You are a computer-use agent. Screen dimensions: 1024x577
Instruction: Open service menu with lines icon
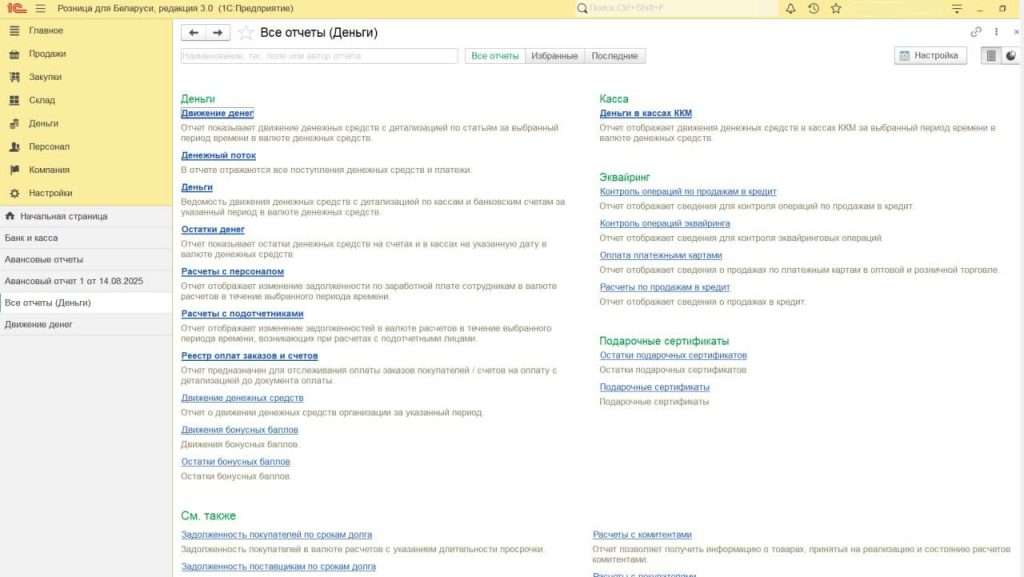click(x=957, y=8)
